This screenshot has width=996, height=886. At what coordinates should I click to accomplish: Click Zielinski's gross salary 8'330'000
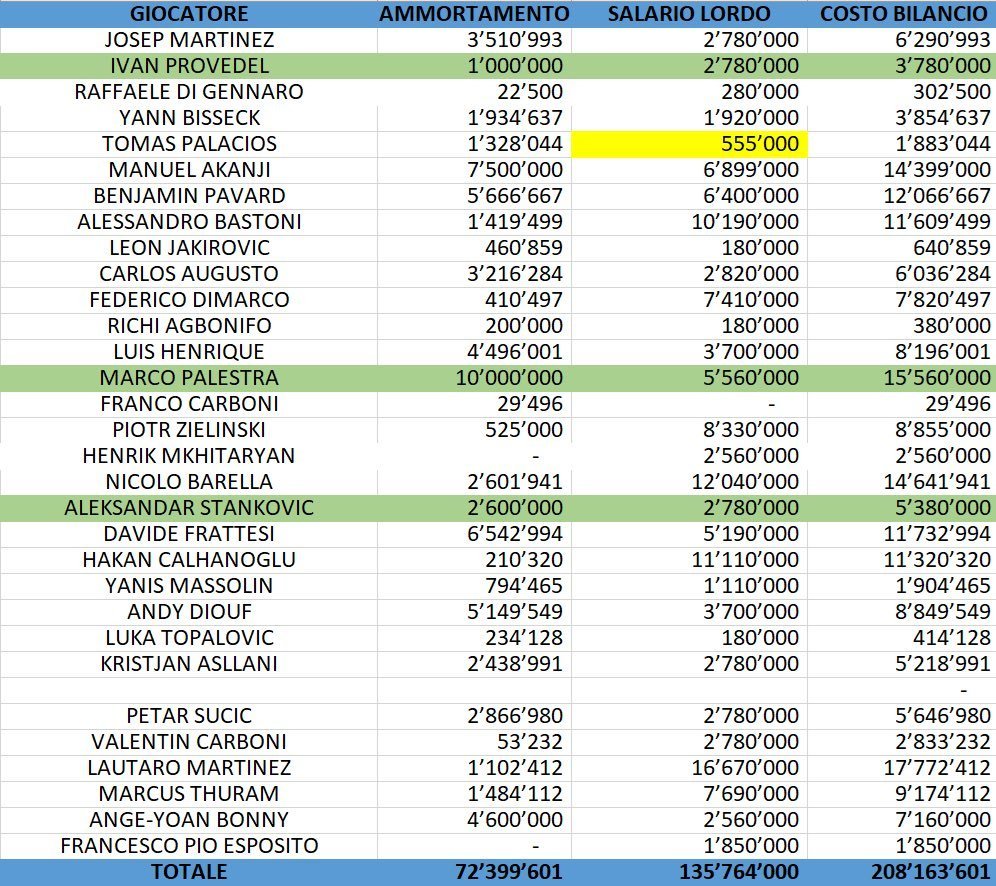point(689,431)
